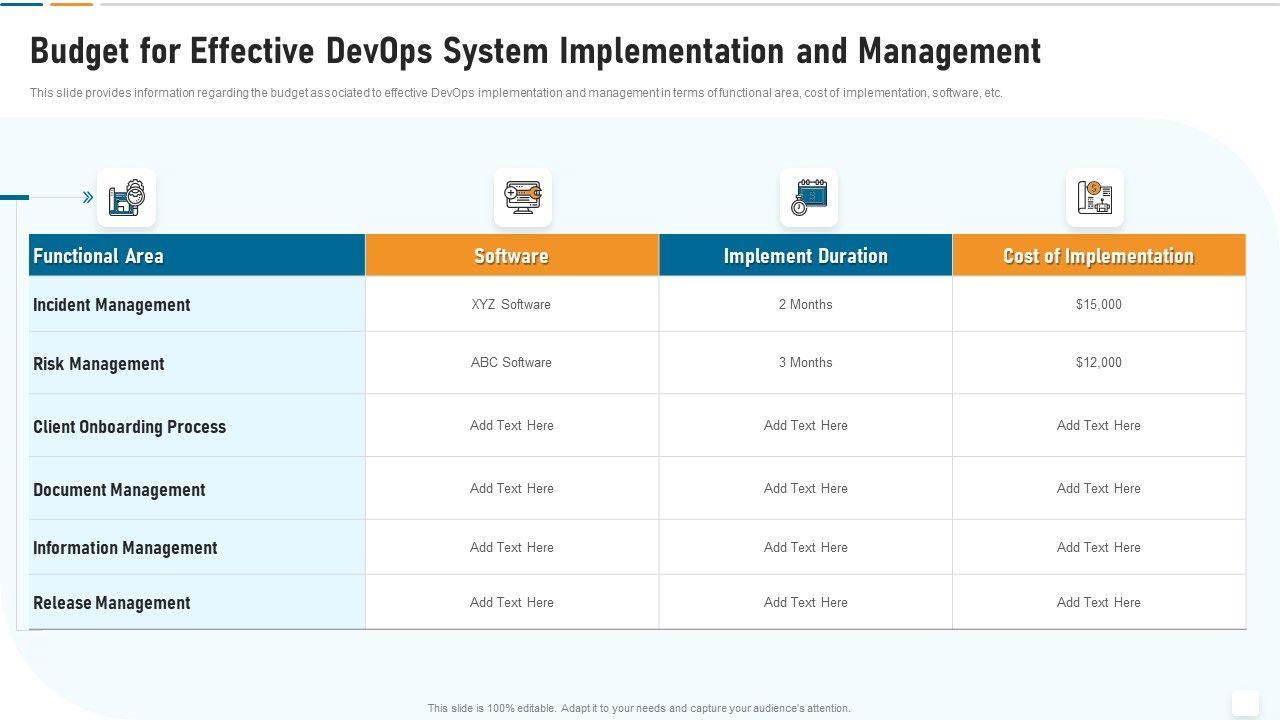Click the white square in bottom-right corner
Viewport: 1280px width, 720px height.
(x=1245, y=703)
